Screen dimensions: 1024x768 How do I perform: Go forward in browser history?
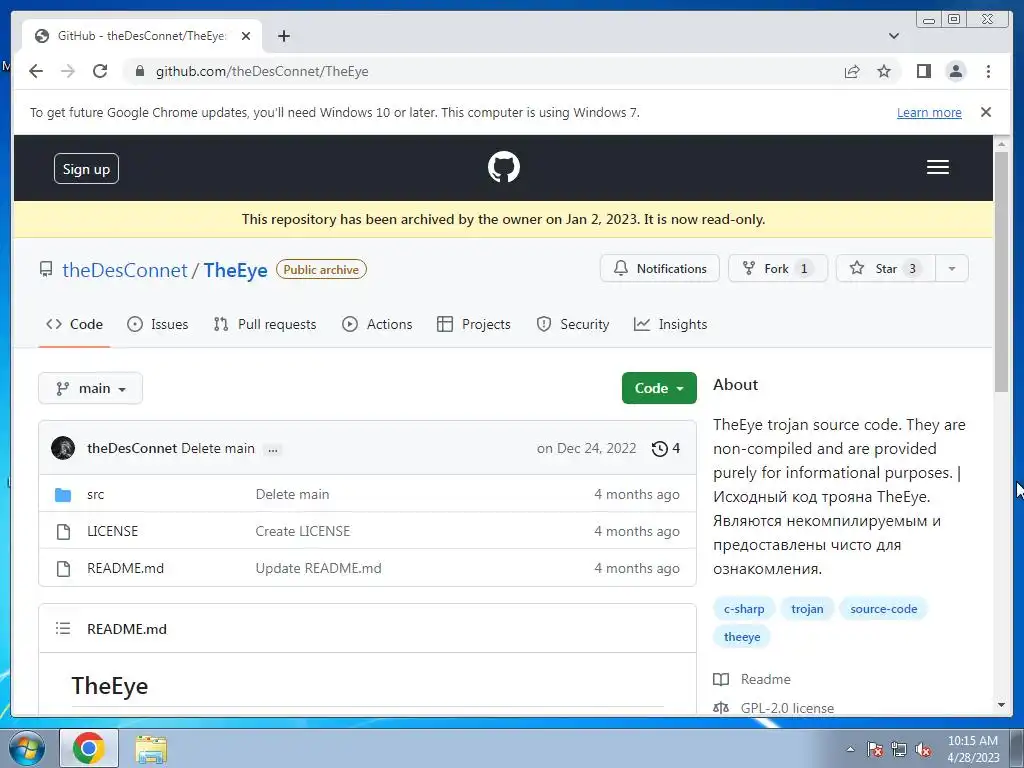[68, 71]
